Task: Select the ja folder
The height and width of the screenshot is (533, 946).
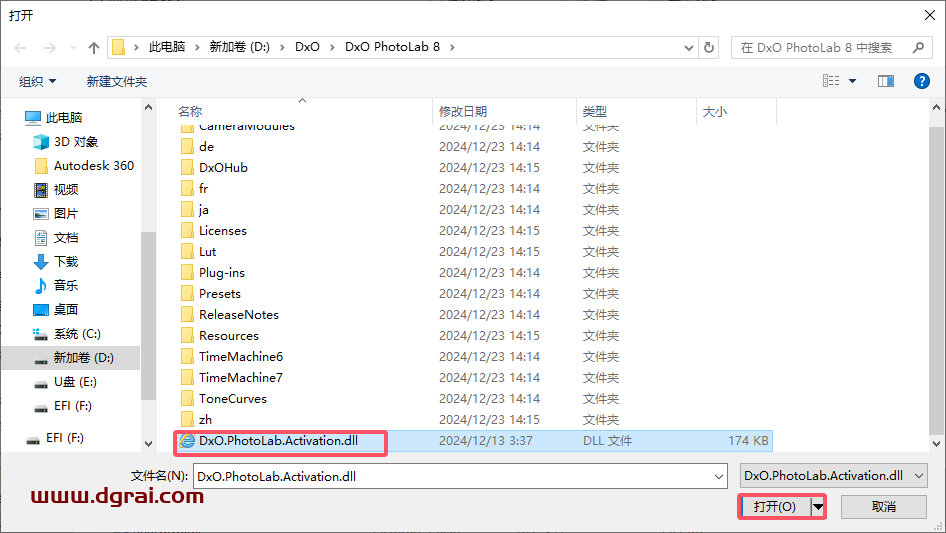Action: pos(203,209)
